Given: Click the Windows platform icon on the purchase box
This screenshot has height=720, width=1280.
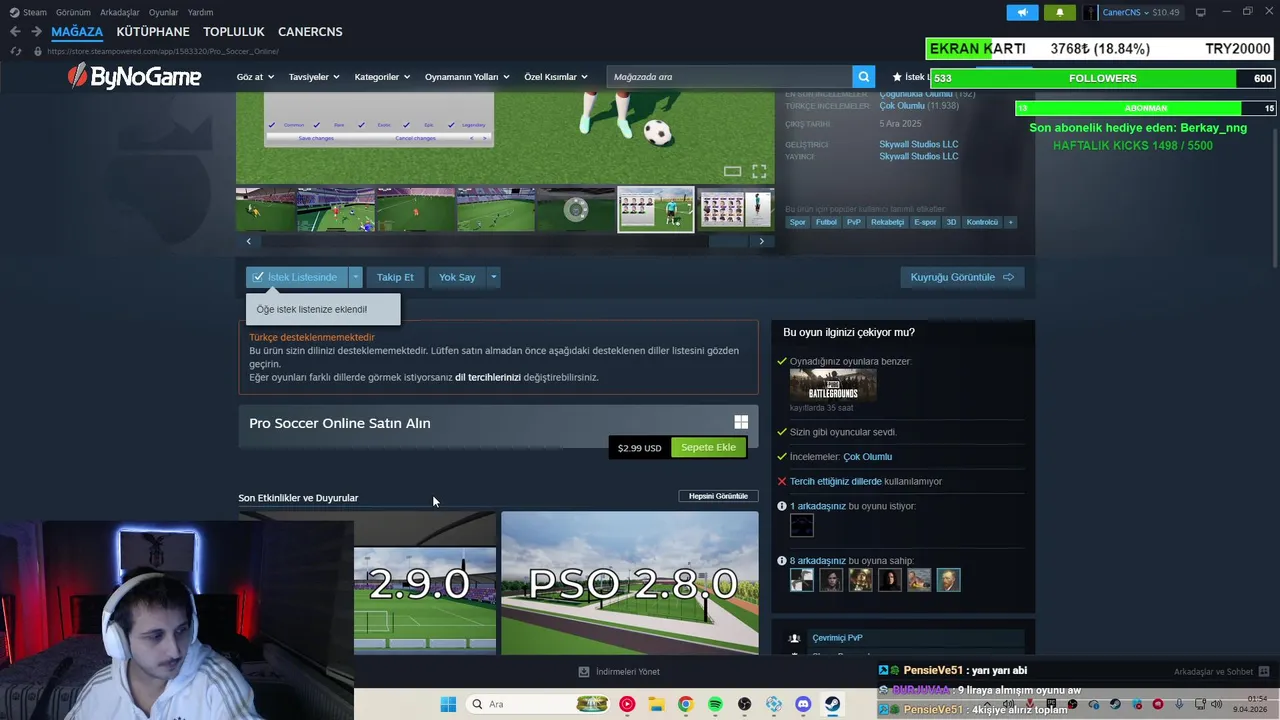Looking at the screenshot, I should [x=741, y=423].
